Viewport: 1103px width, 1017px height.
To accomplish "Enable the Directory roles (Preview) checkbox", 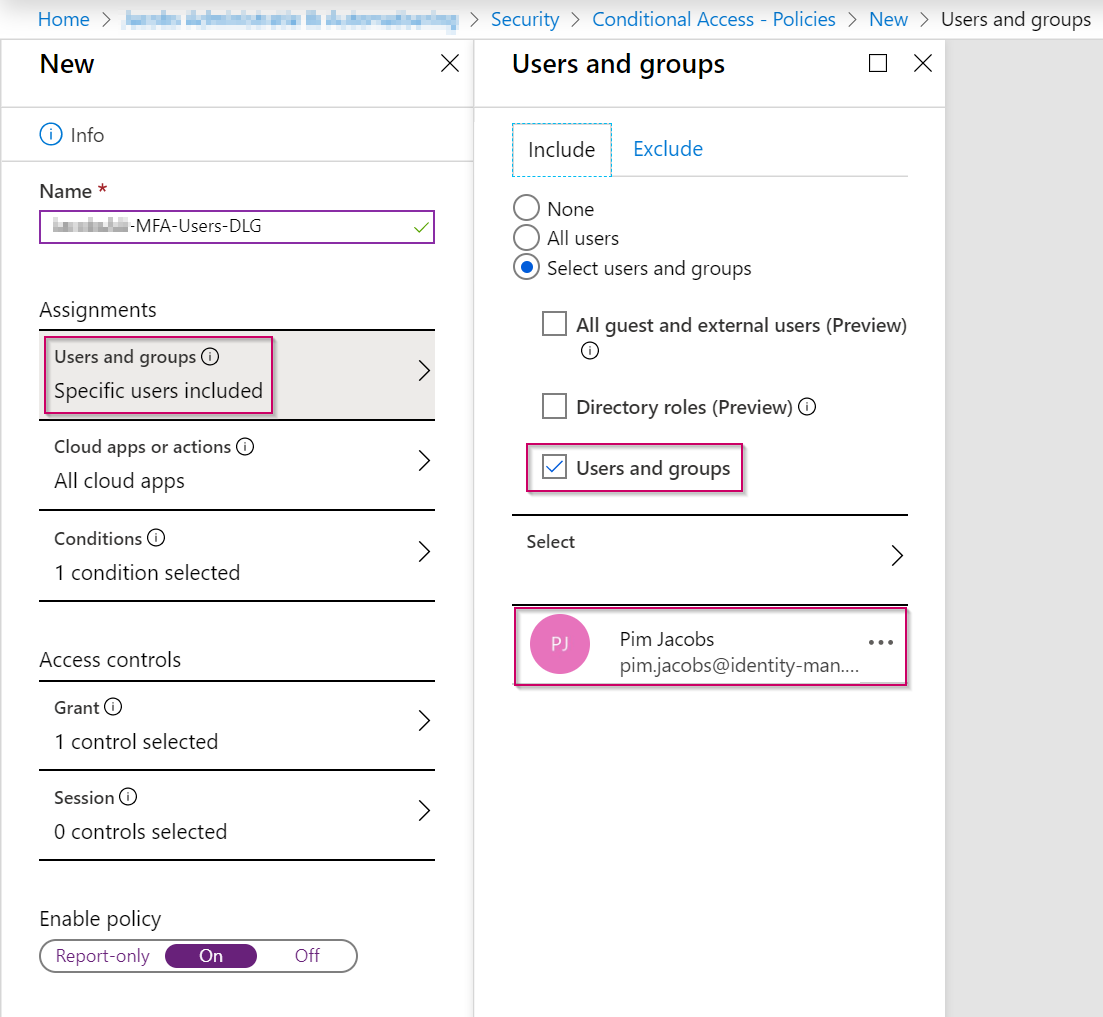I will (555, 405).
